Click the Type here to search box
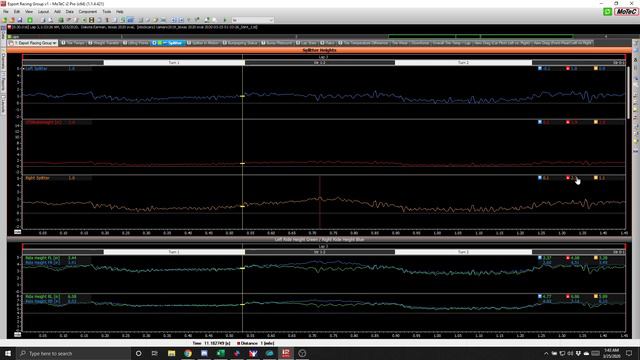The width and height of the screenshot is (640, 360). [x=73, y=353]
